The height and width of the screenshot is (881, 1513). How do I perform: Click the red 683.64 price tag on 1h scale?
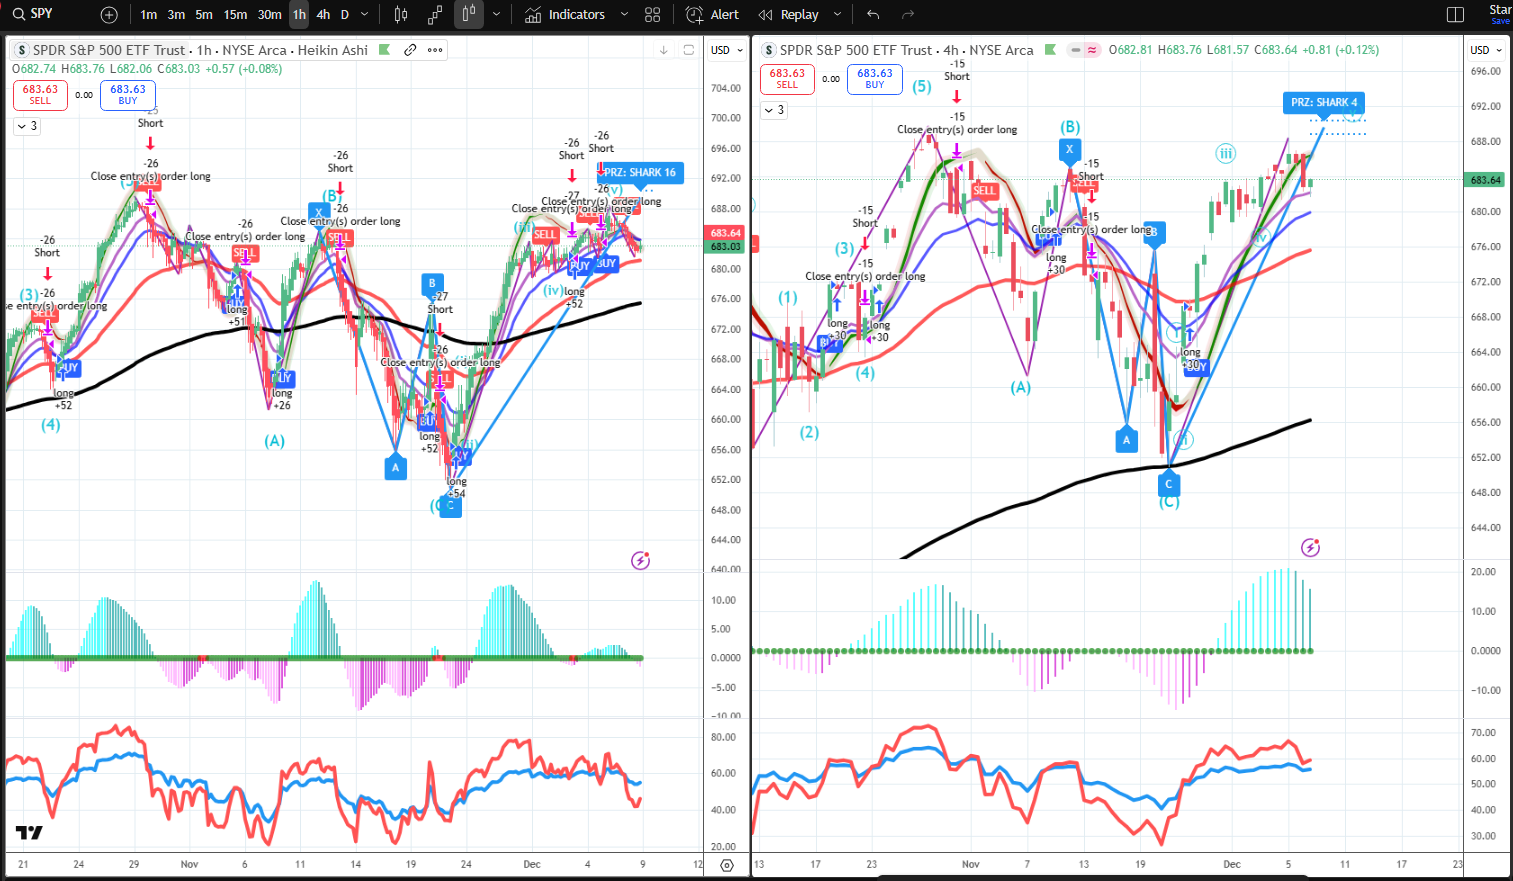pyautogui.click(x=725, y=233)
